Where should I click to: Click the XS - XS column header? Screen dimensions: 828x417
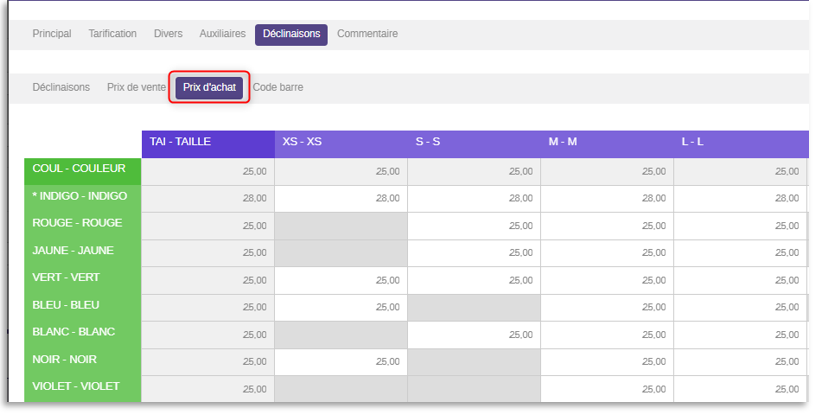(341, 144)
